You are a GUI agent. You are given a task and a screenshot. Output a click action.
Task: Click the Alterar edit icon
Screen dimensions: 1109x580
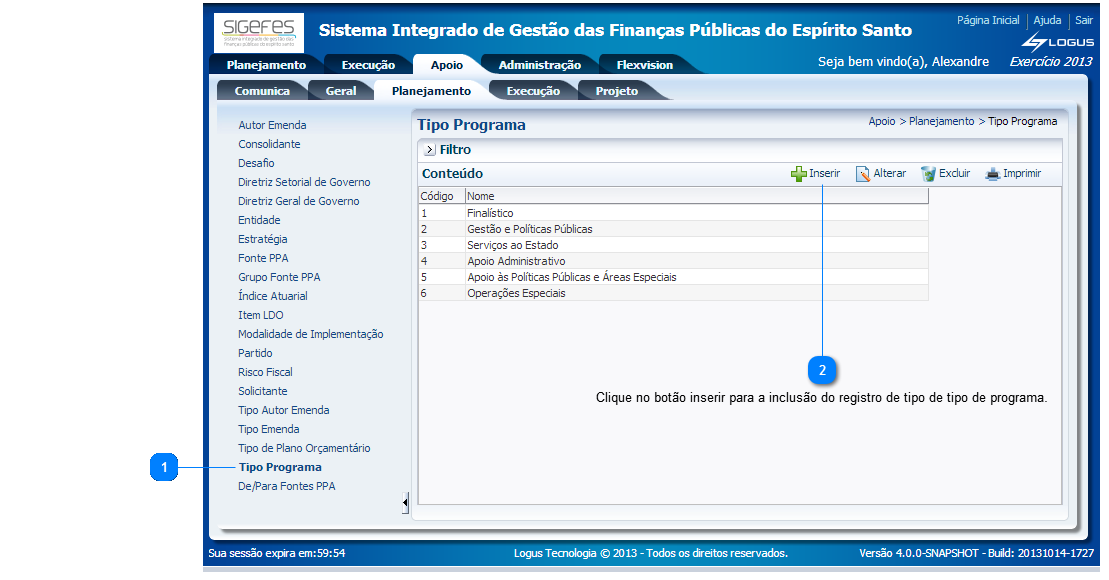point(863,174)
